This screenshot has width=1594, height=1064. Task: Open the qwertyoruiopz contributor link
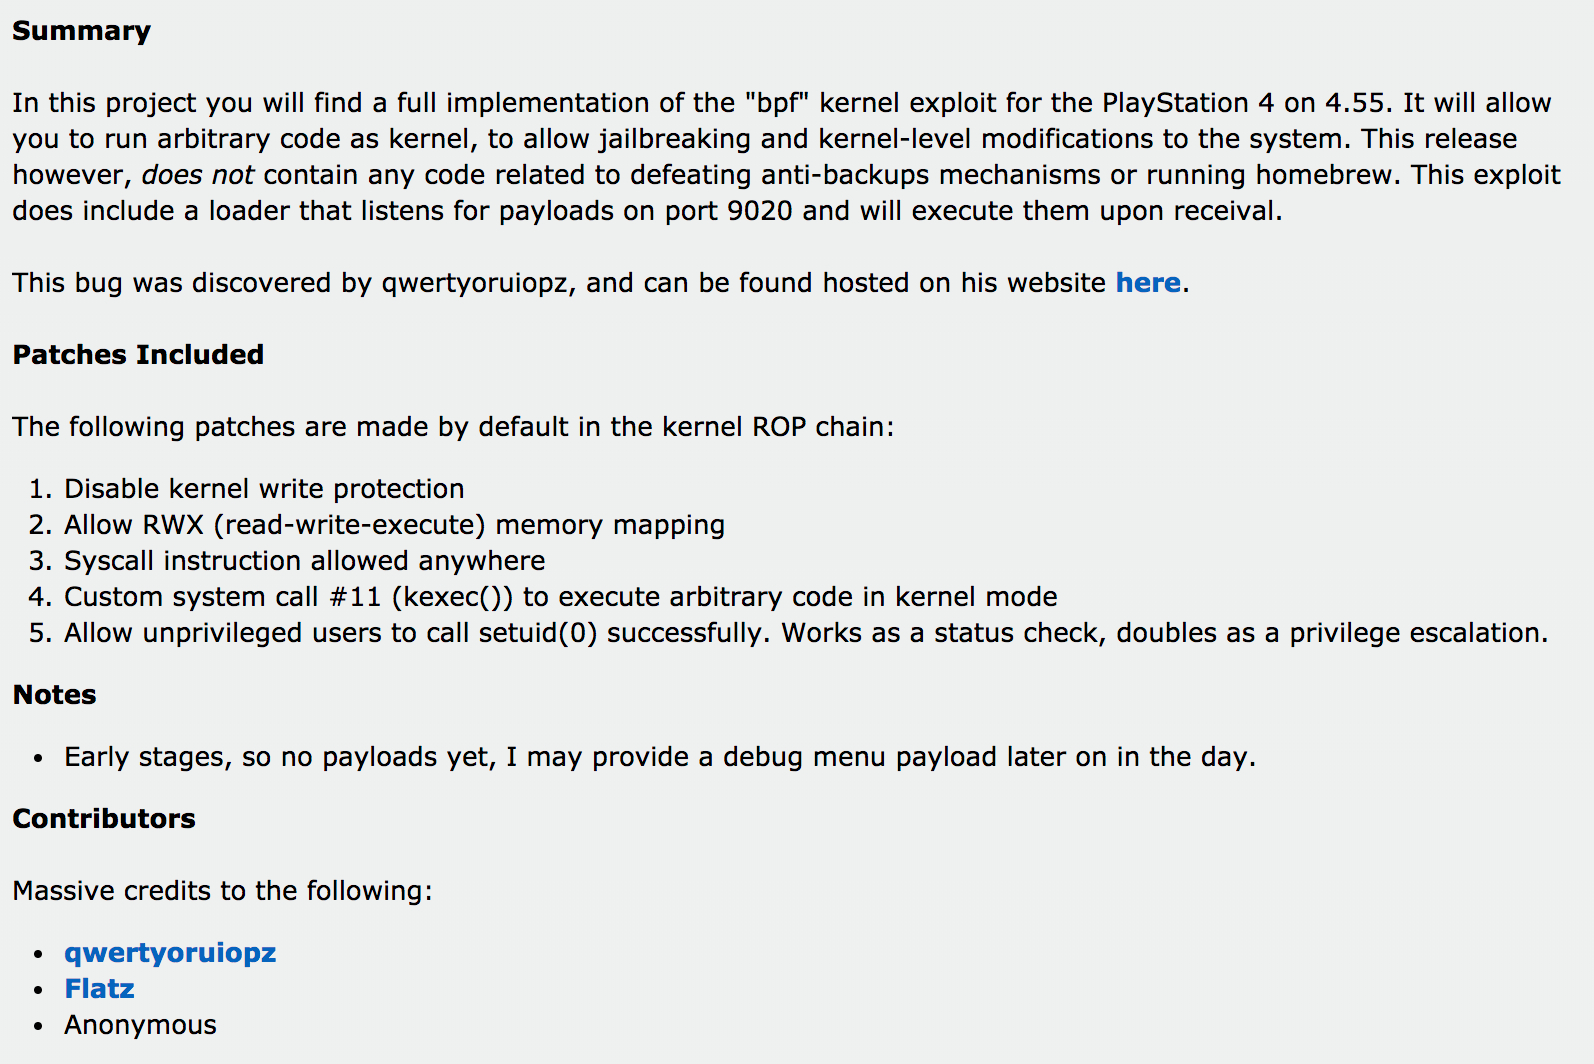click(x=170, y=953)
